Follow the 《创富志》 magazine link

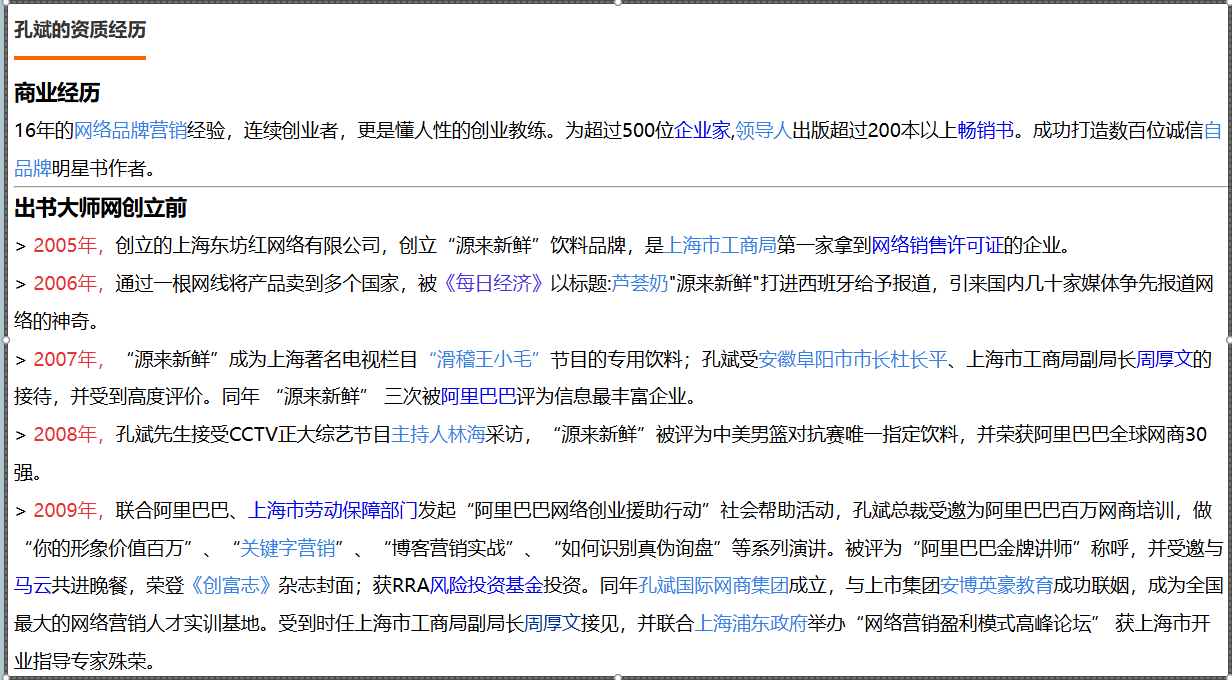tap(231, 587)
